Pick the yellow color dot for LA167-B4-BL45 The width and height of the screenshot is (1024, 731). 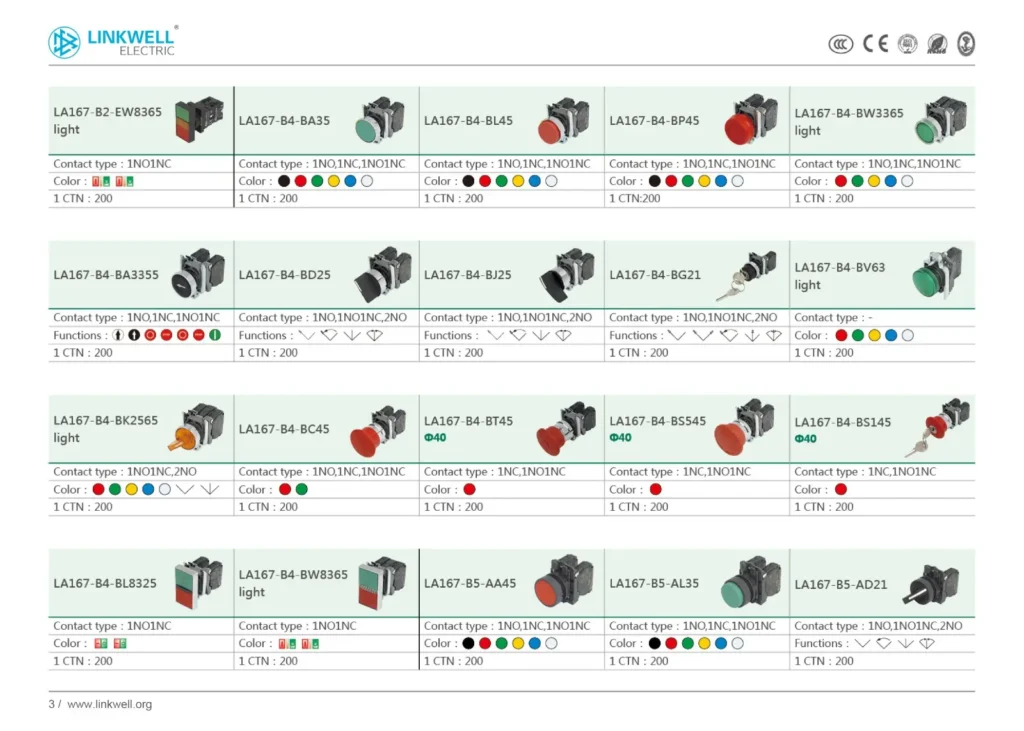[518, 181]
